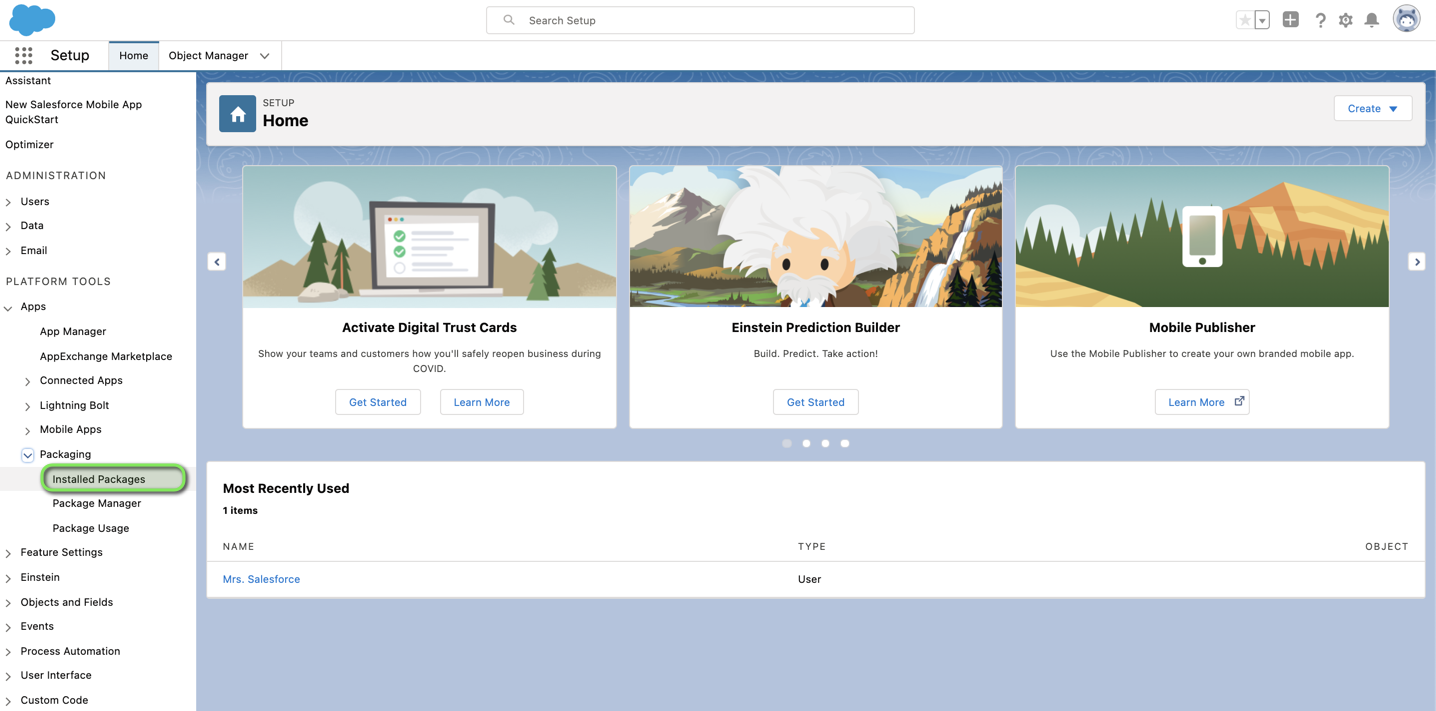This screenshot has height=711, width=1436.
Task: Open the Mrs. Salesforce user link
Action: click(261, 579)
